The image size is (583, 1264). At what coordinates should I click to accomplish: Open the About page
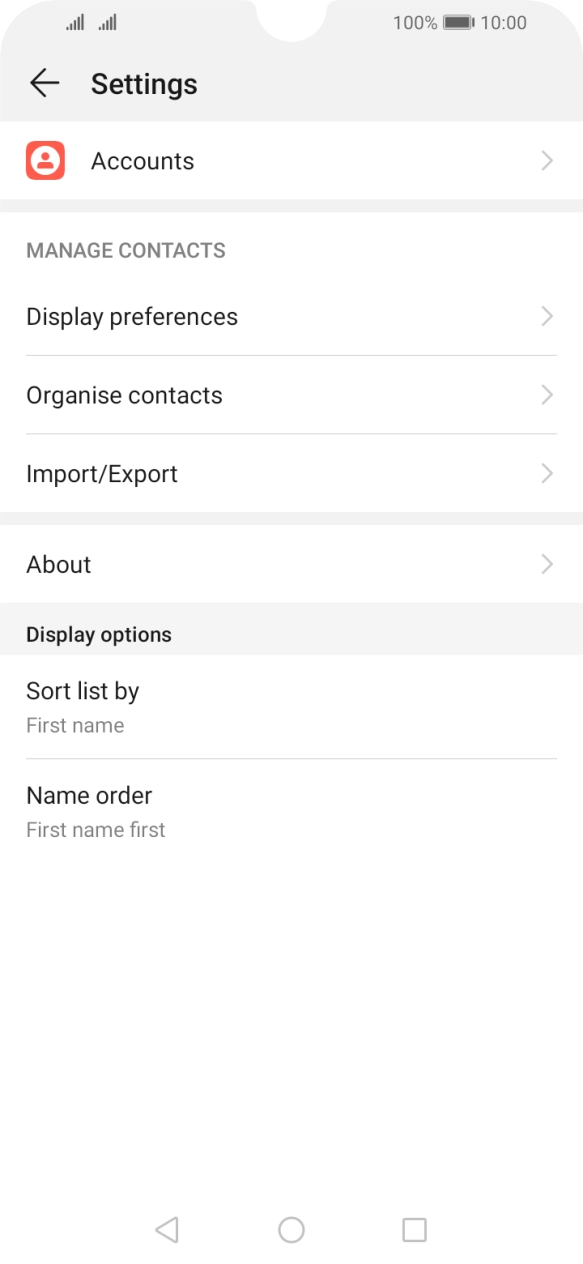[x=58, y=564]
